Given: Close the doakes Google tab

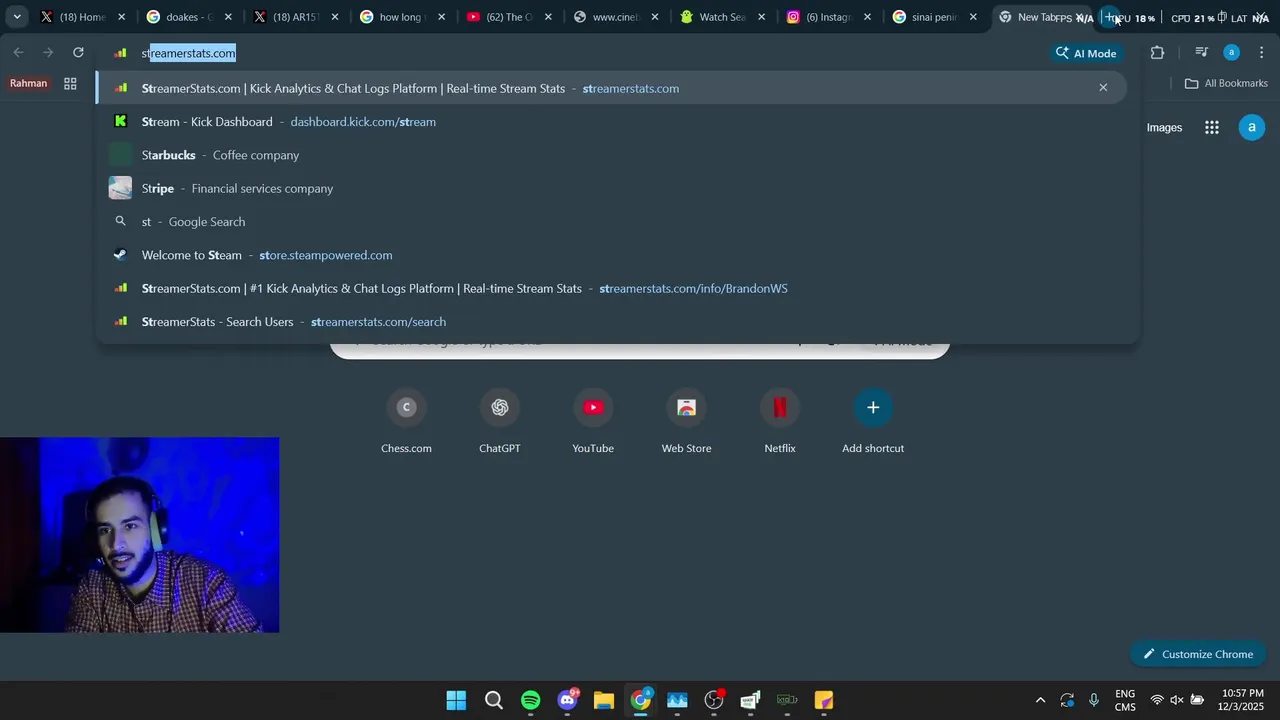Looking at the screenshot, I should (228, 17).
